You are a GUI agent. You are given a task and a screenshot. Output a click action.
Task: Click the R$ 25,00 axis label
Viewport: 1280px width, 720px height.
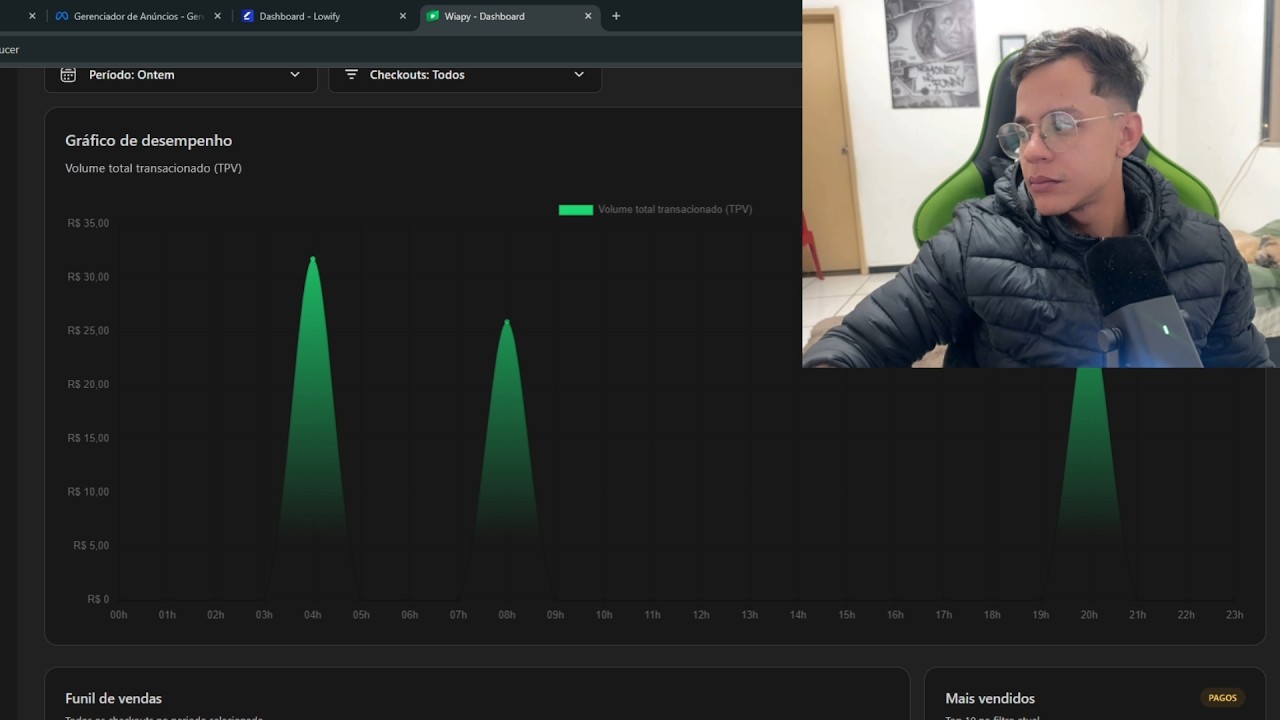coord(88,331)
